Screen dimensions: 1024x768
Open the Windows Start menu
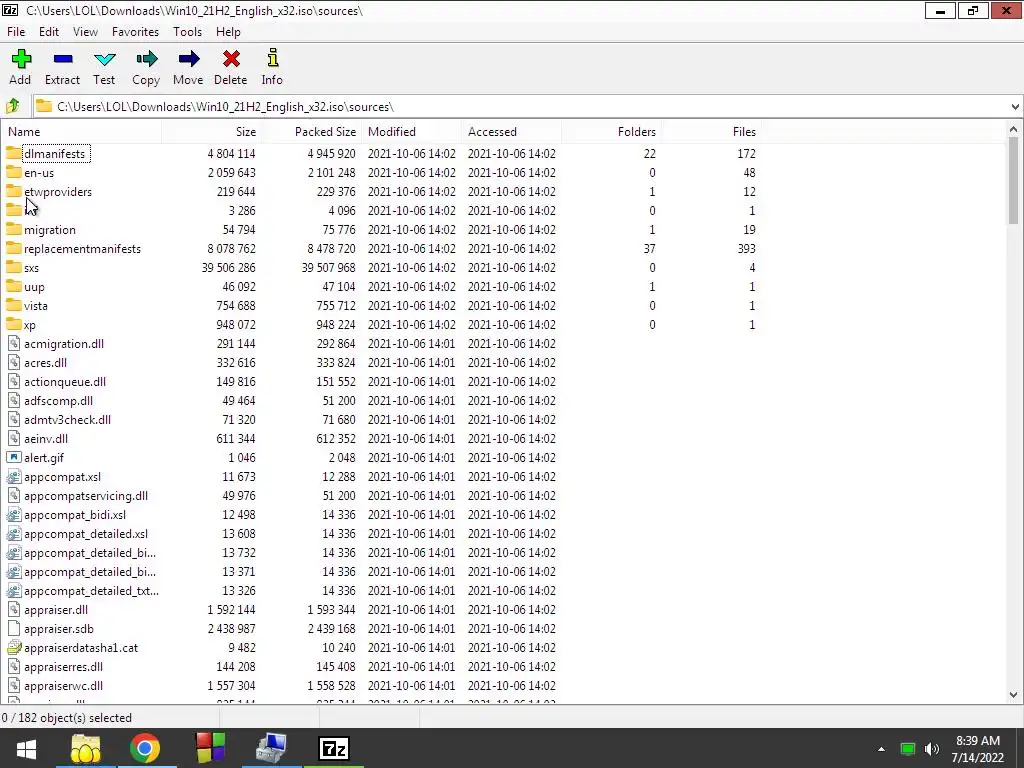26,748
